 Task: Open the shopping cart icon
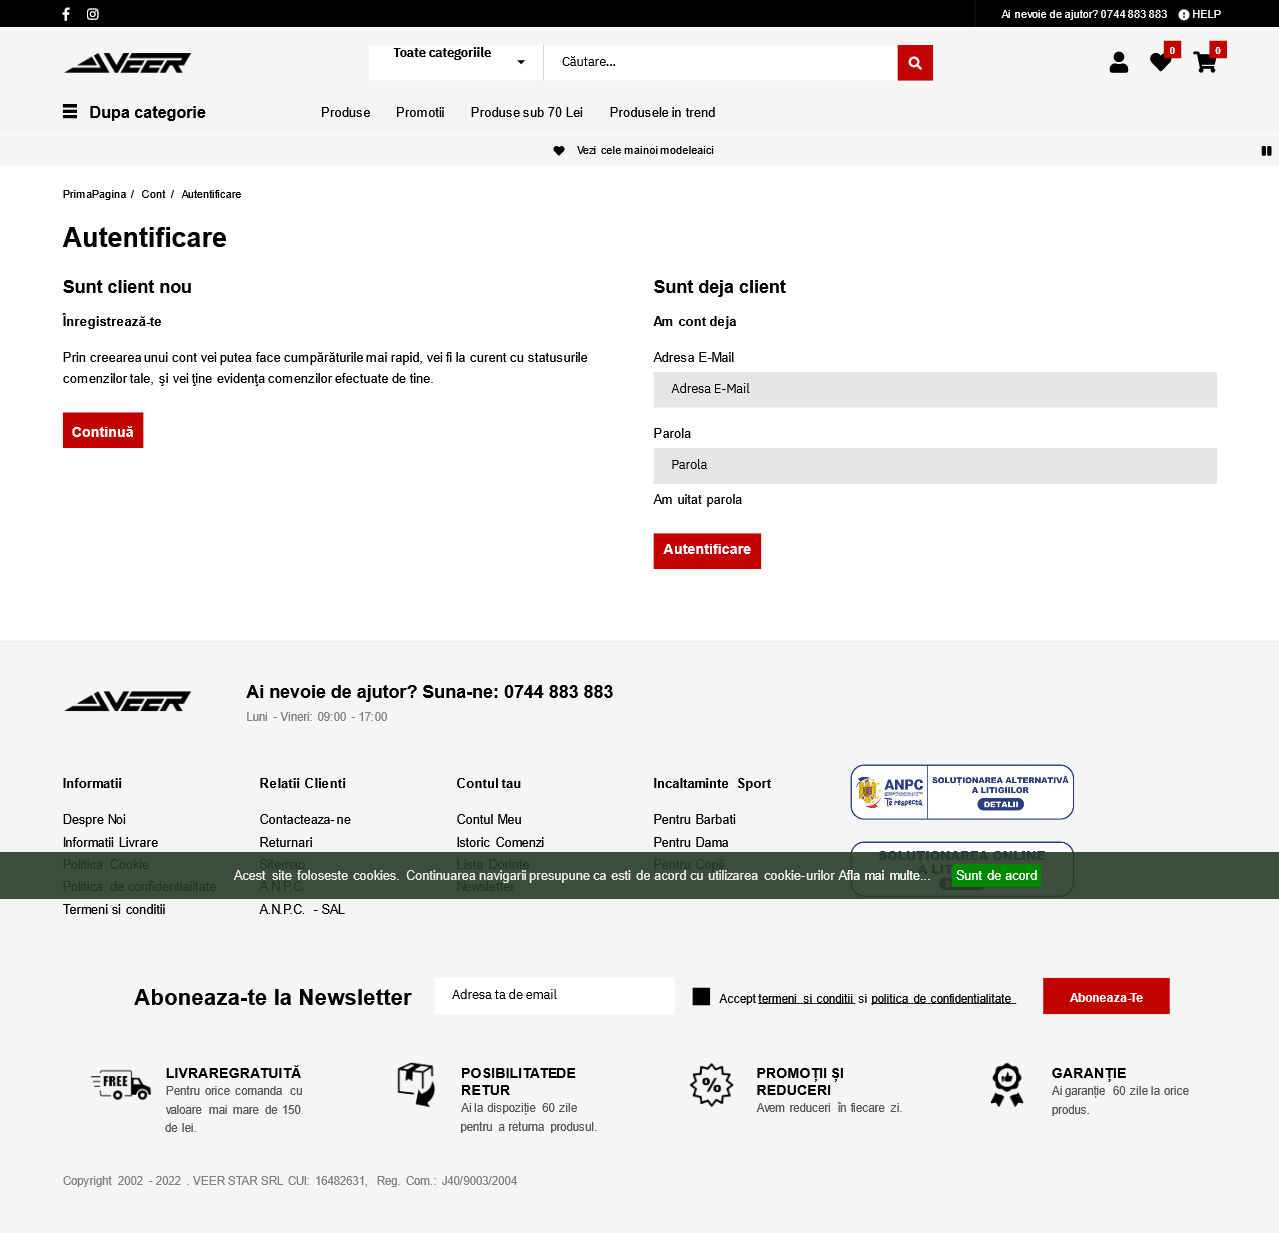(x=1205, y=63)
